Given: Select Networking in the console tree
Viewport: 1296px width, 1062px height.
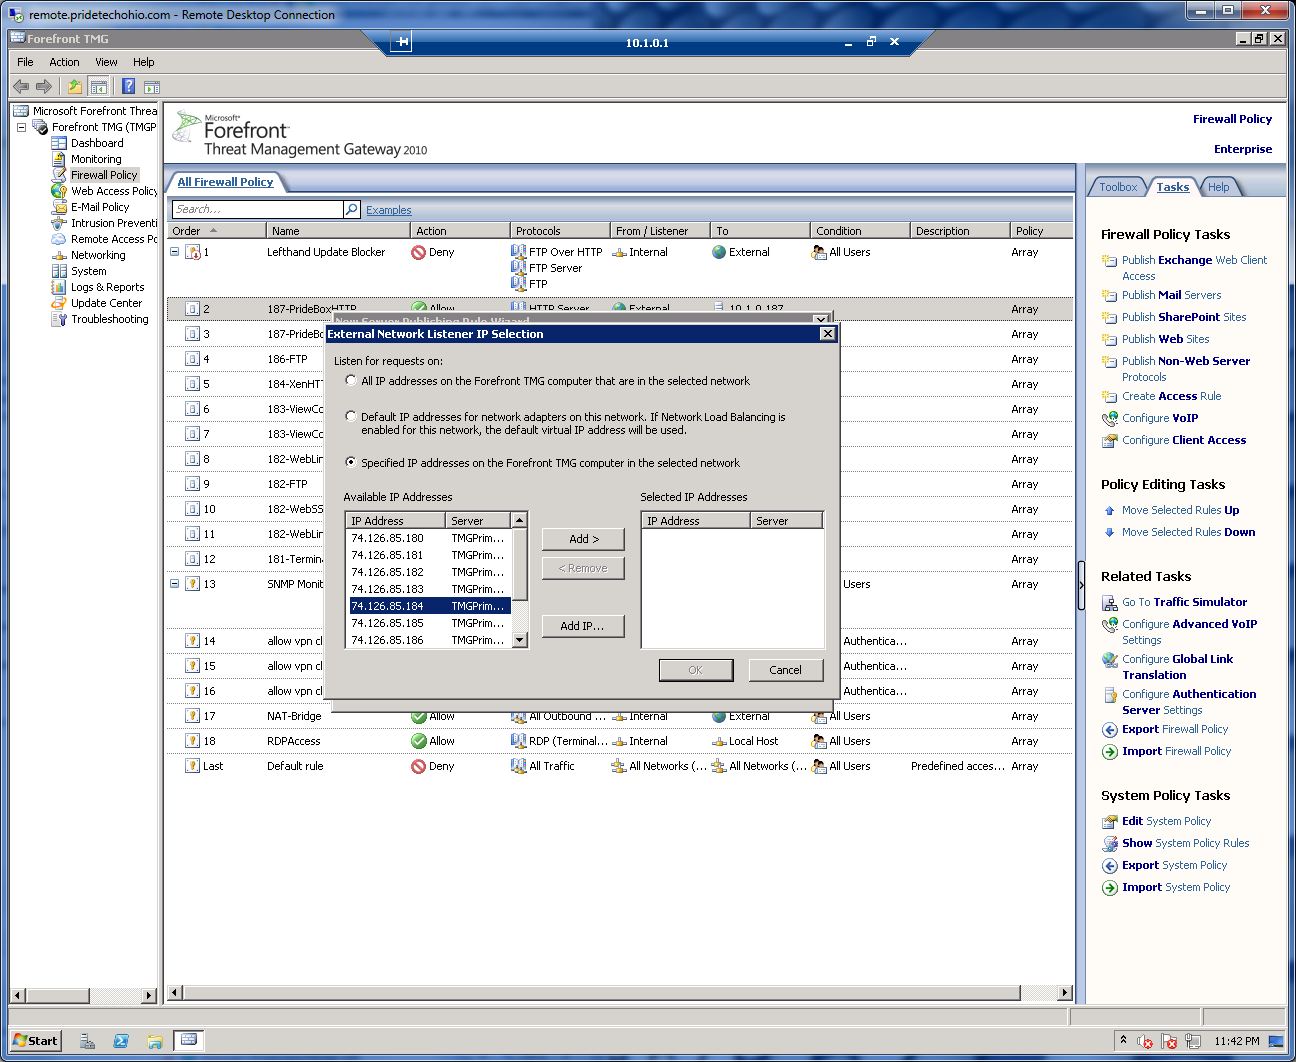Looking at the screenshot, I should [x=98, y=255].
